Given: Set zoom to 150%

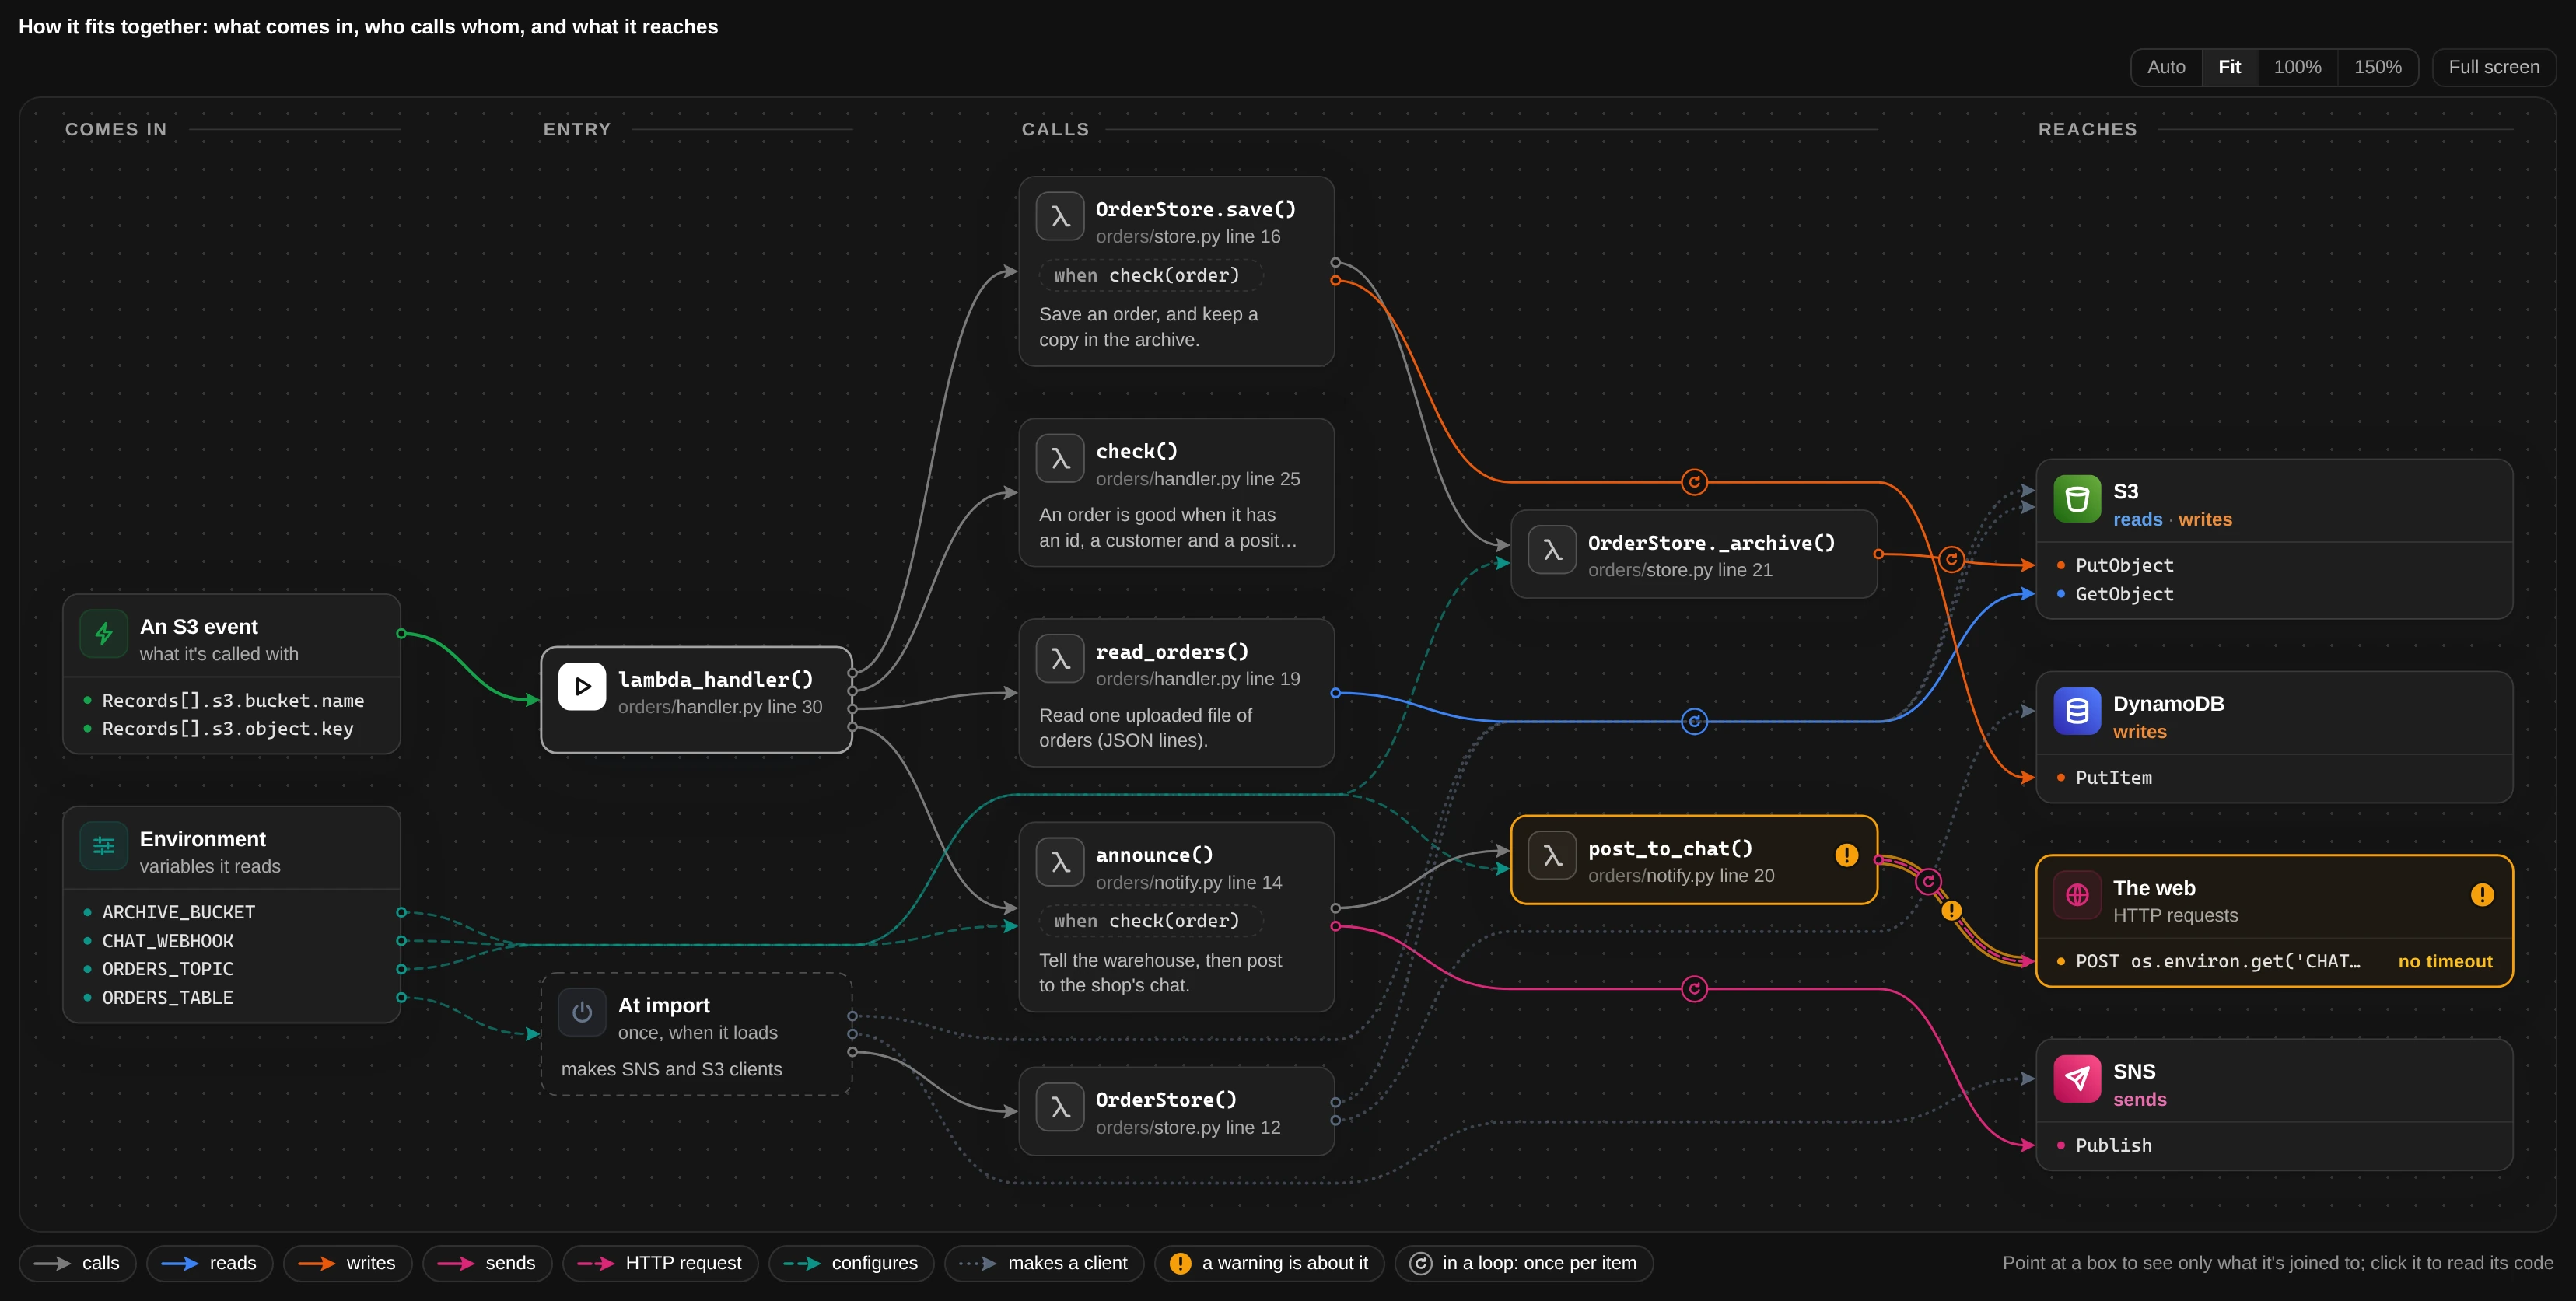Looking at the screenshot, I should point(2377,67).
